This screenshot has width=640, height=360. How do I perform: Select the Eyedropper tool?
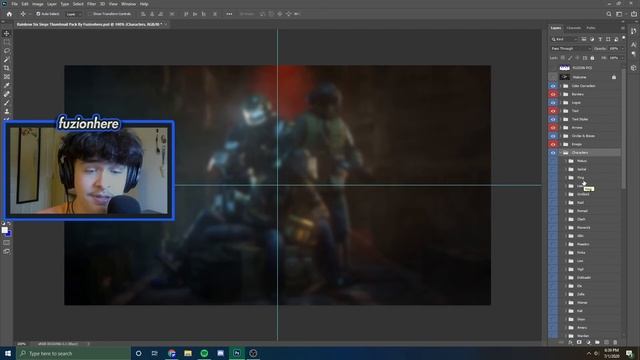tap(7, 85)
